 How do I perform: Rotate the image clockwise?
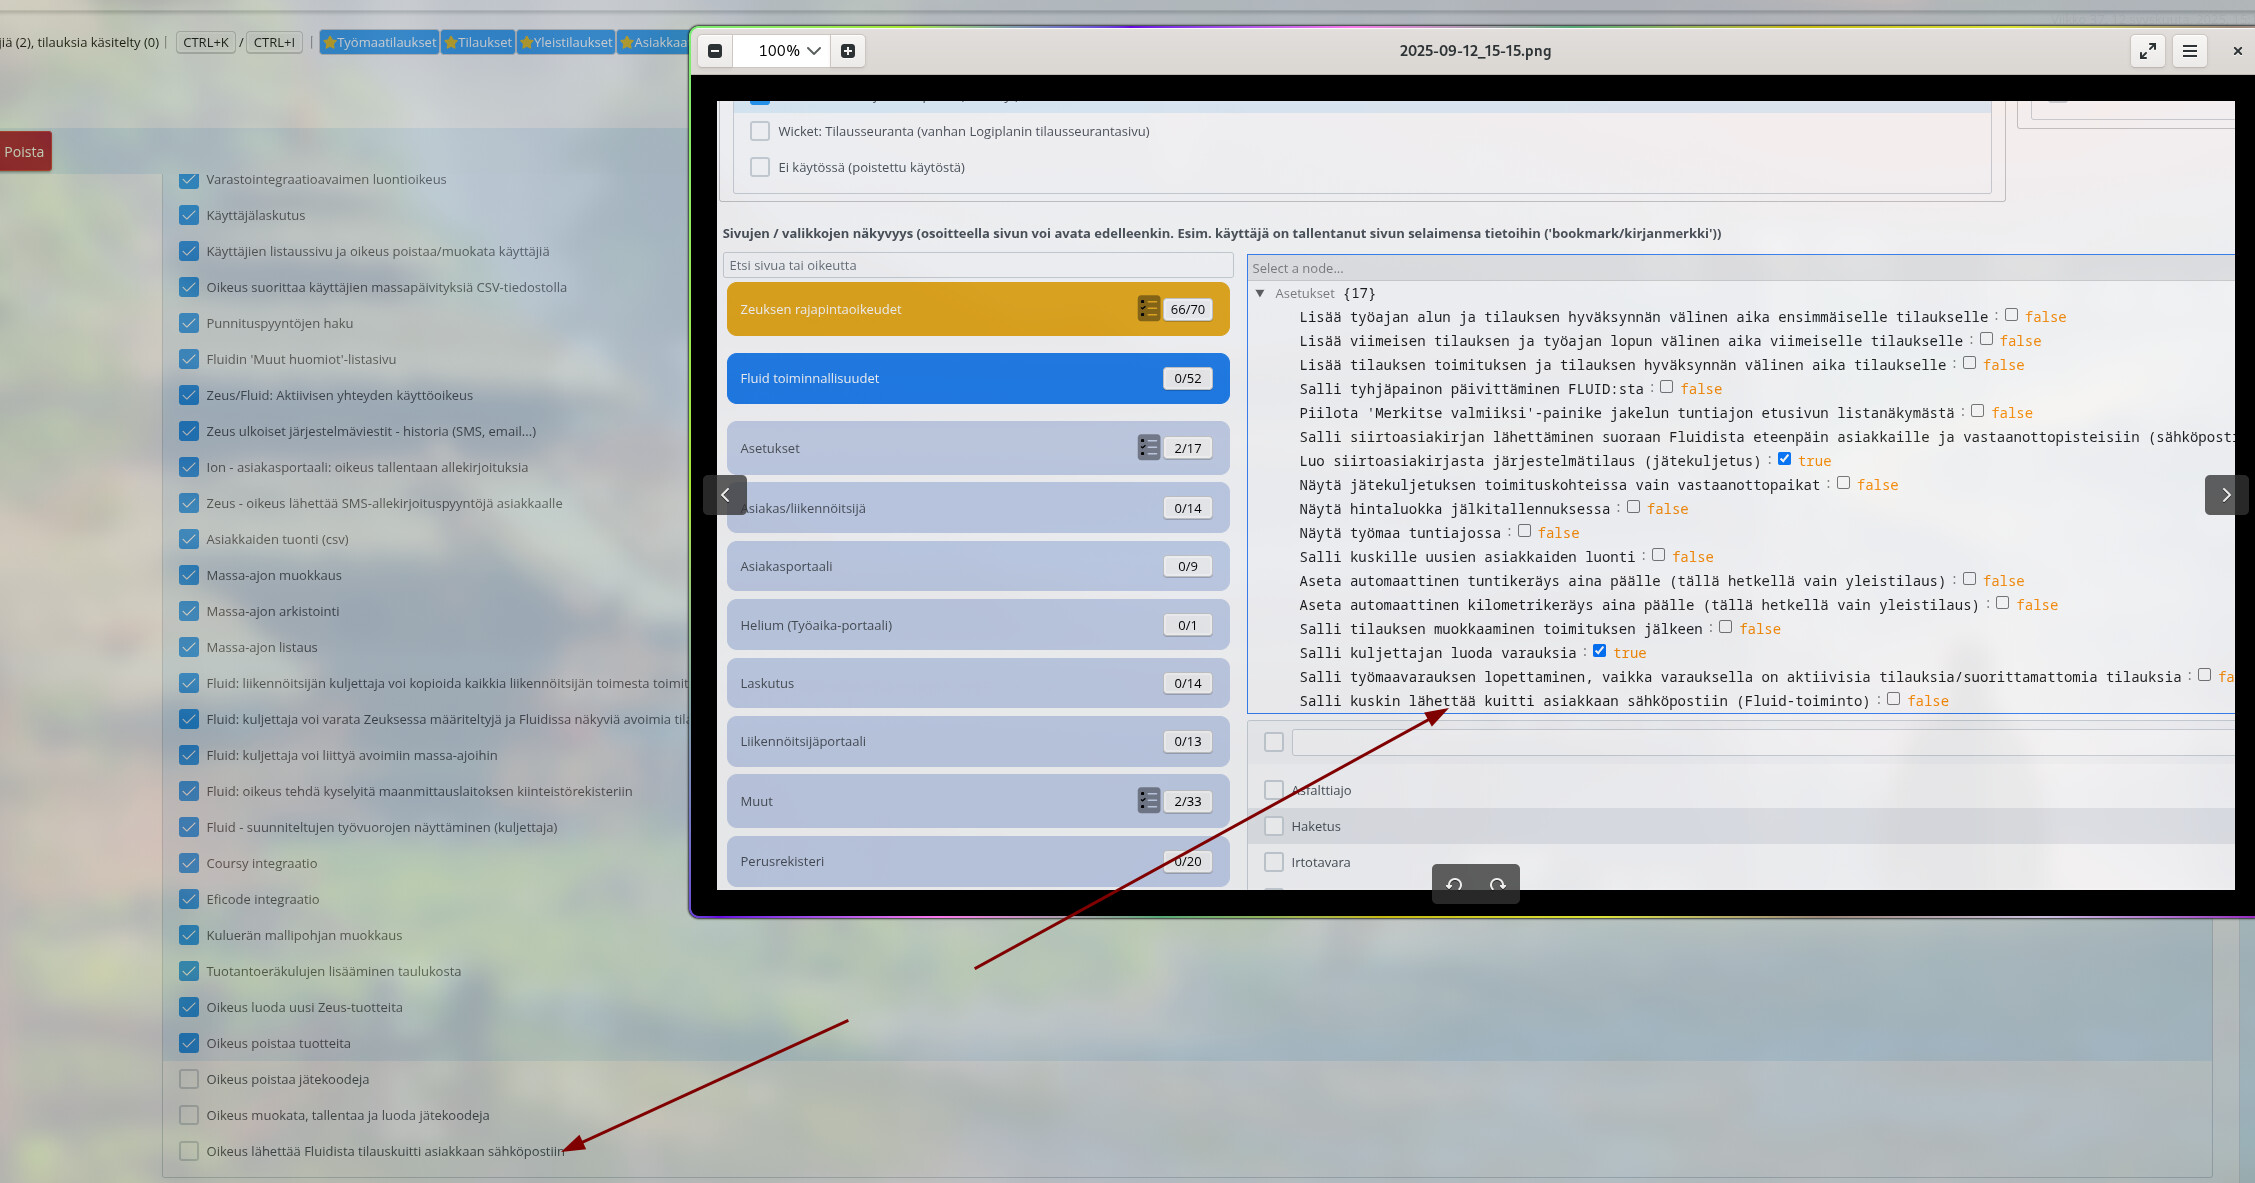pos(1497,884)
